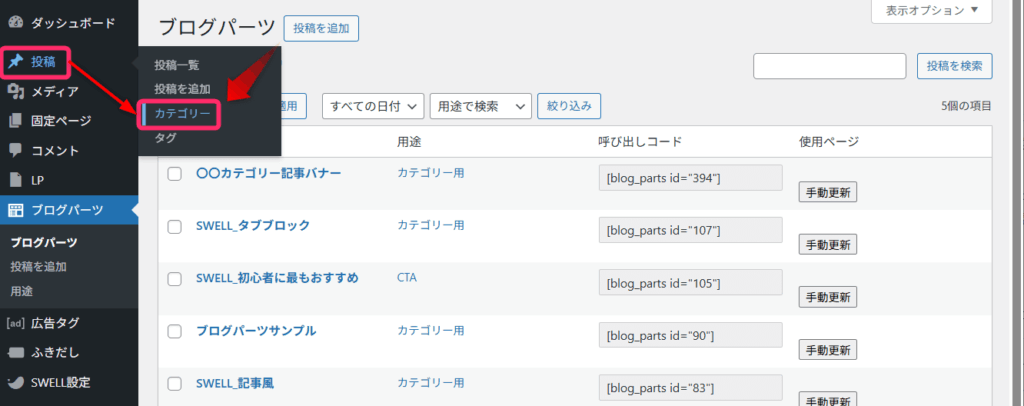Screen dimensions: 1024x406
Task: Open the SWELL_初心者に最もおすすめ post link
Action: 276,278
